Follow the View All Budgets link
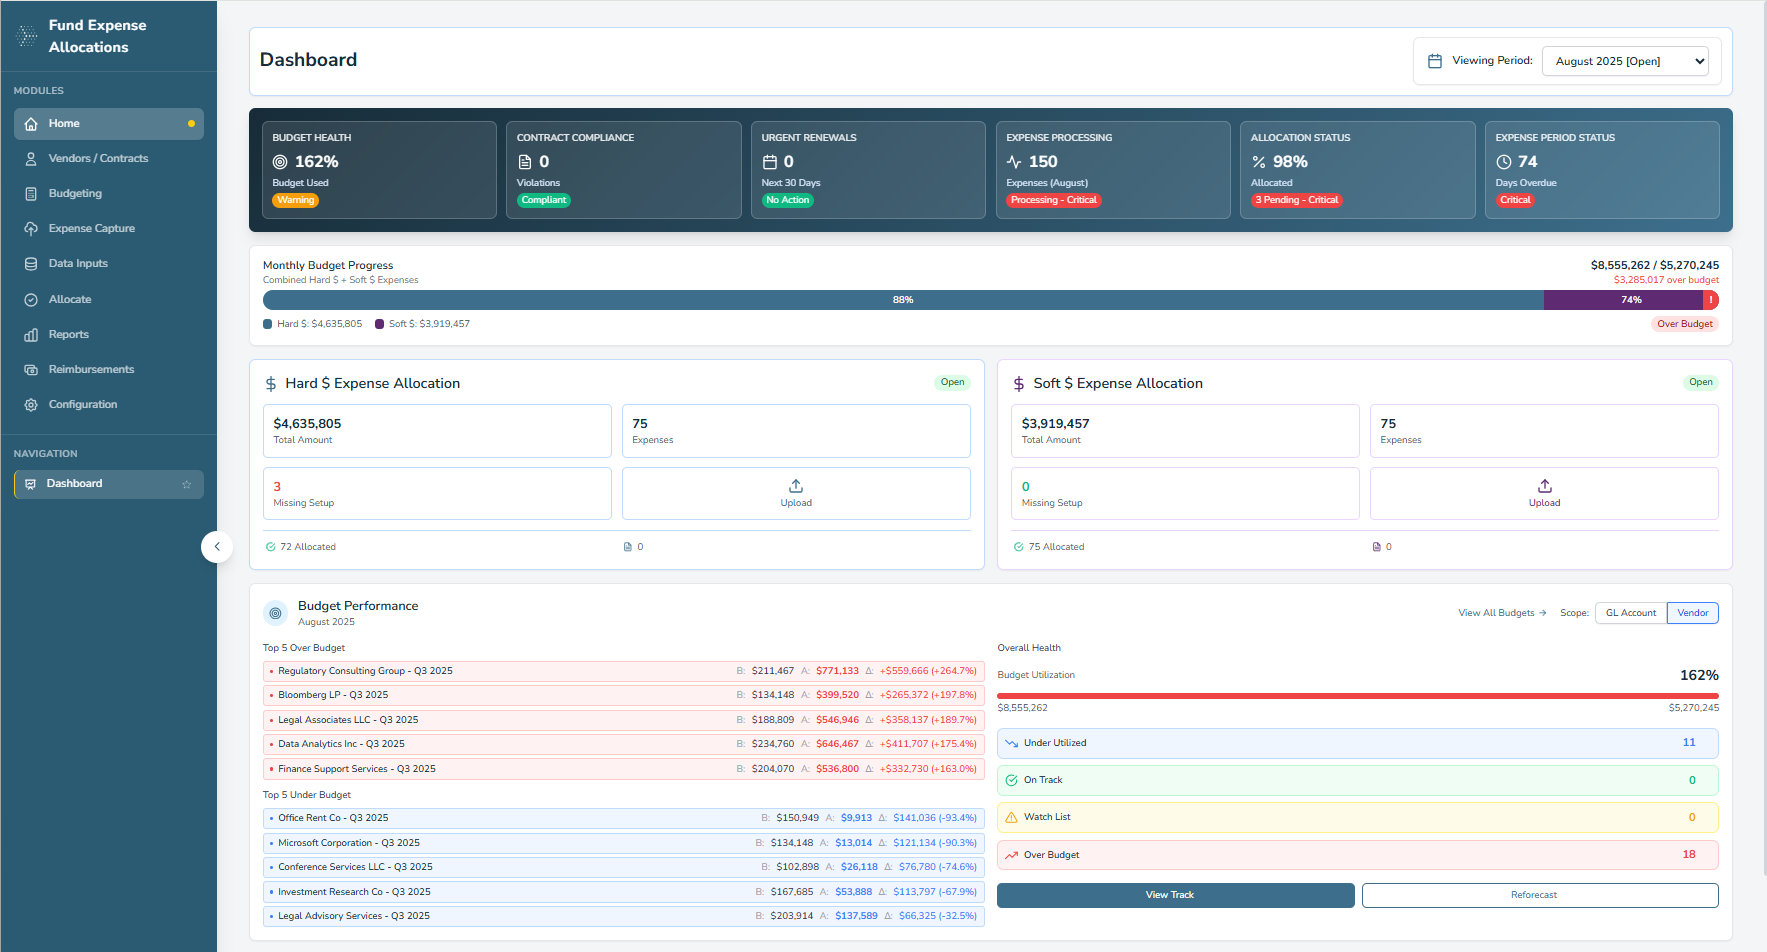 coord(1501,613)
